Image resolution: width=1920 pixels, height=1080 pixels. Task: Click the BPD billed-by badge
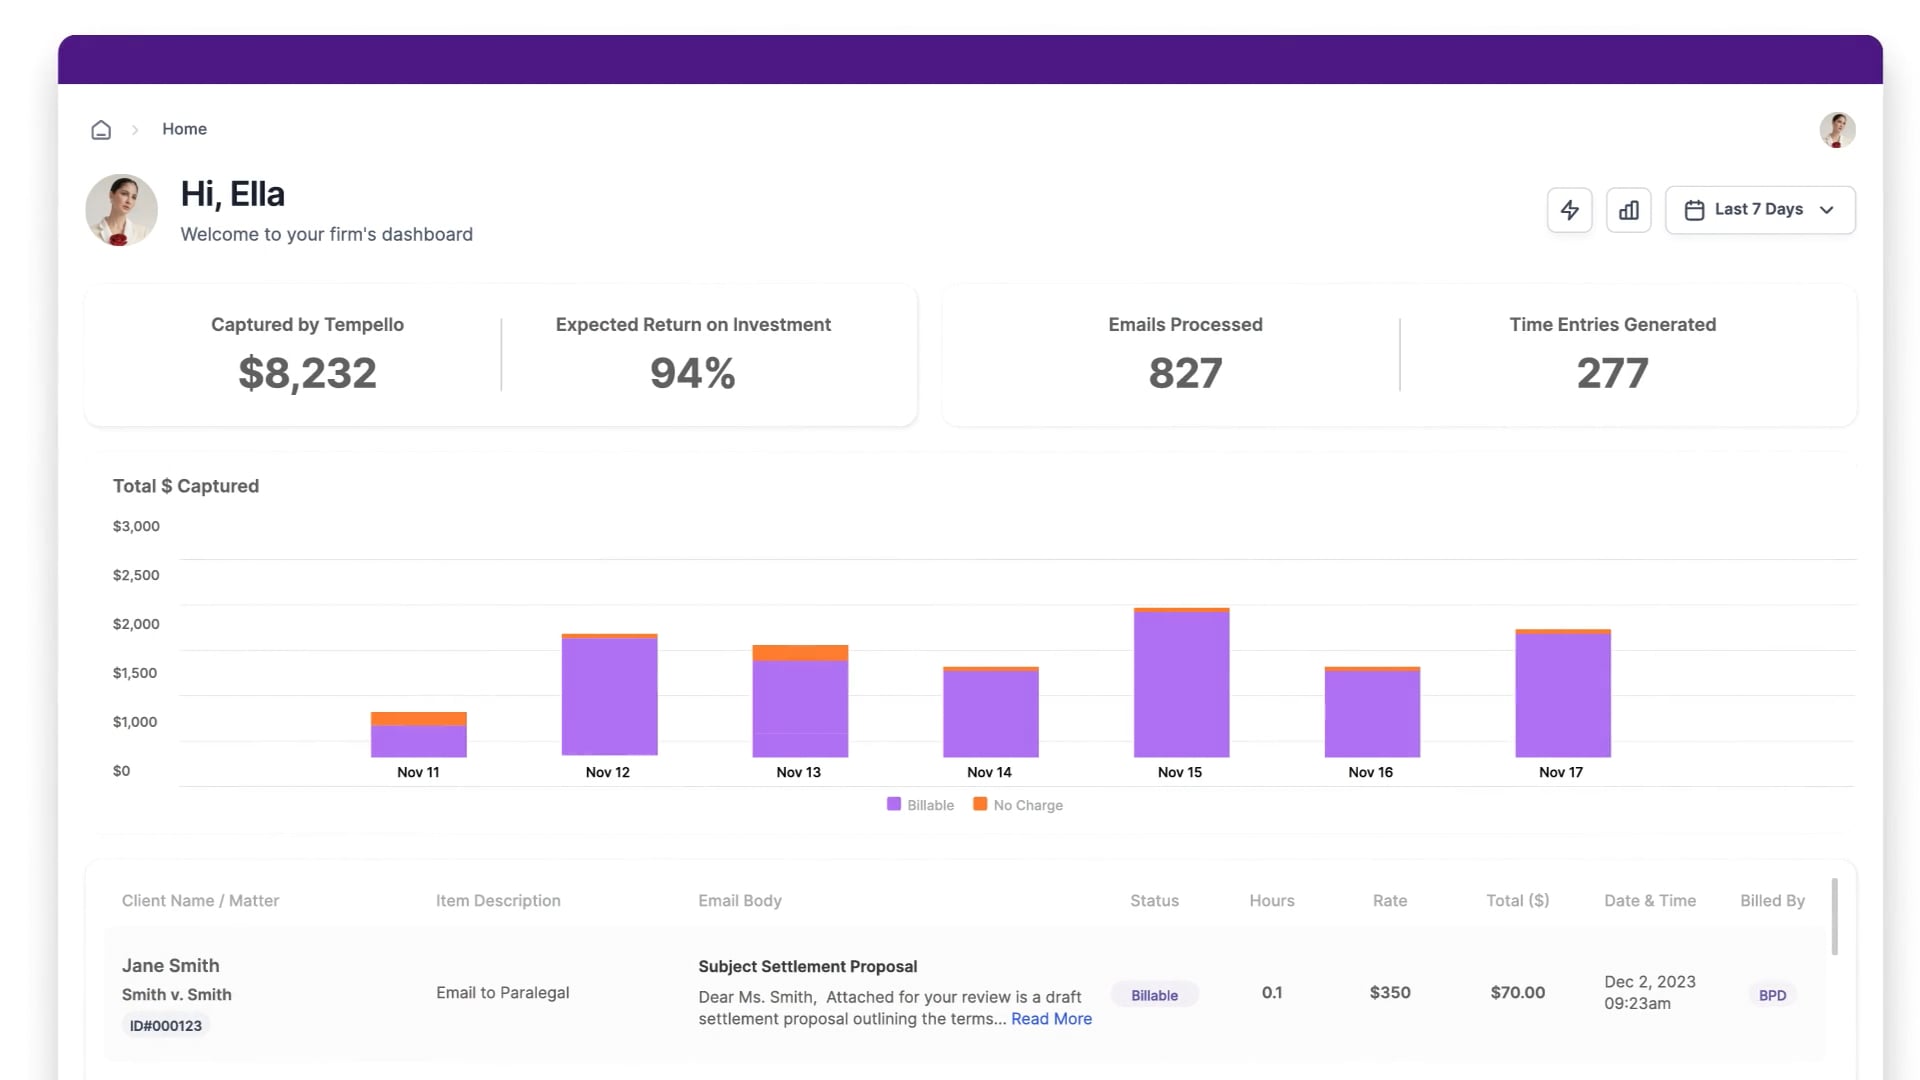[x=1772, y=995]
